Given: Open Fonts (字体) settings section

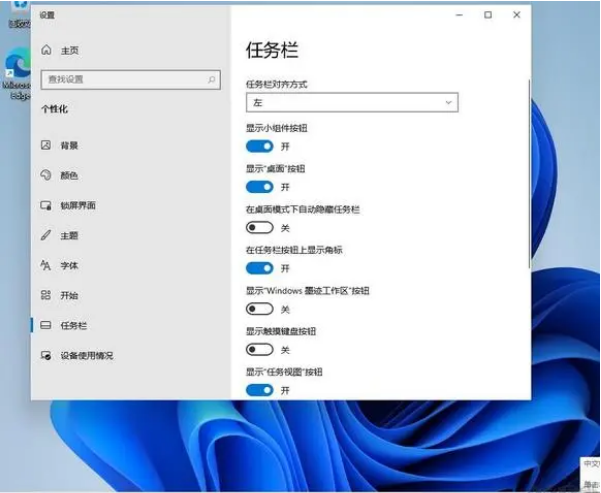Looking at the screenshot, I should pyautogui.click(x=69, y=265).
